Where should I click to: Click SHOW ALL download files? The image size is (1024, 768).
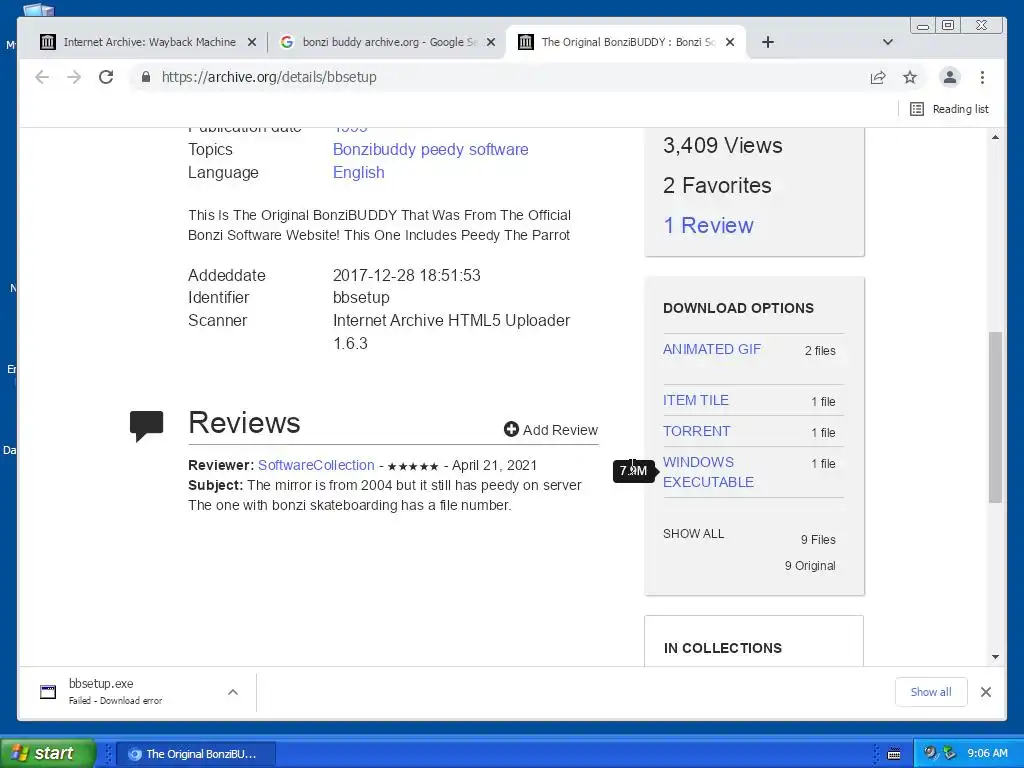coord(694,534)
